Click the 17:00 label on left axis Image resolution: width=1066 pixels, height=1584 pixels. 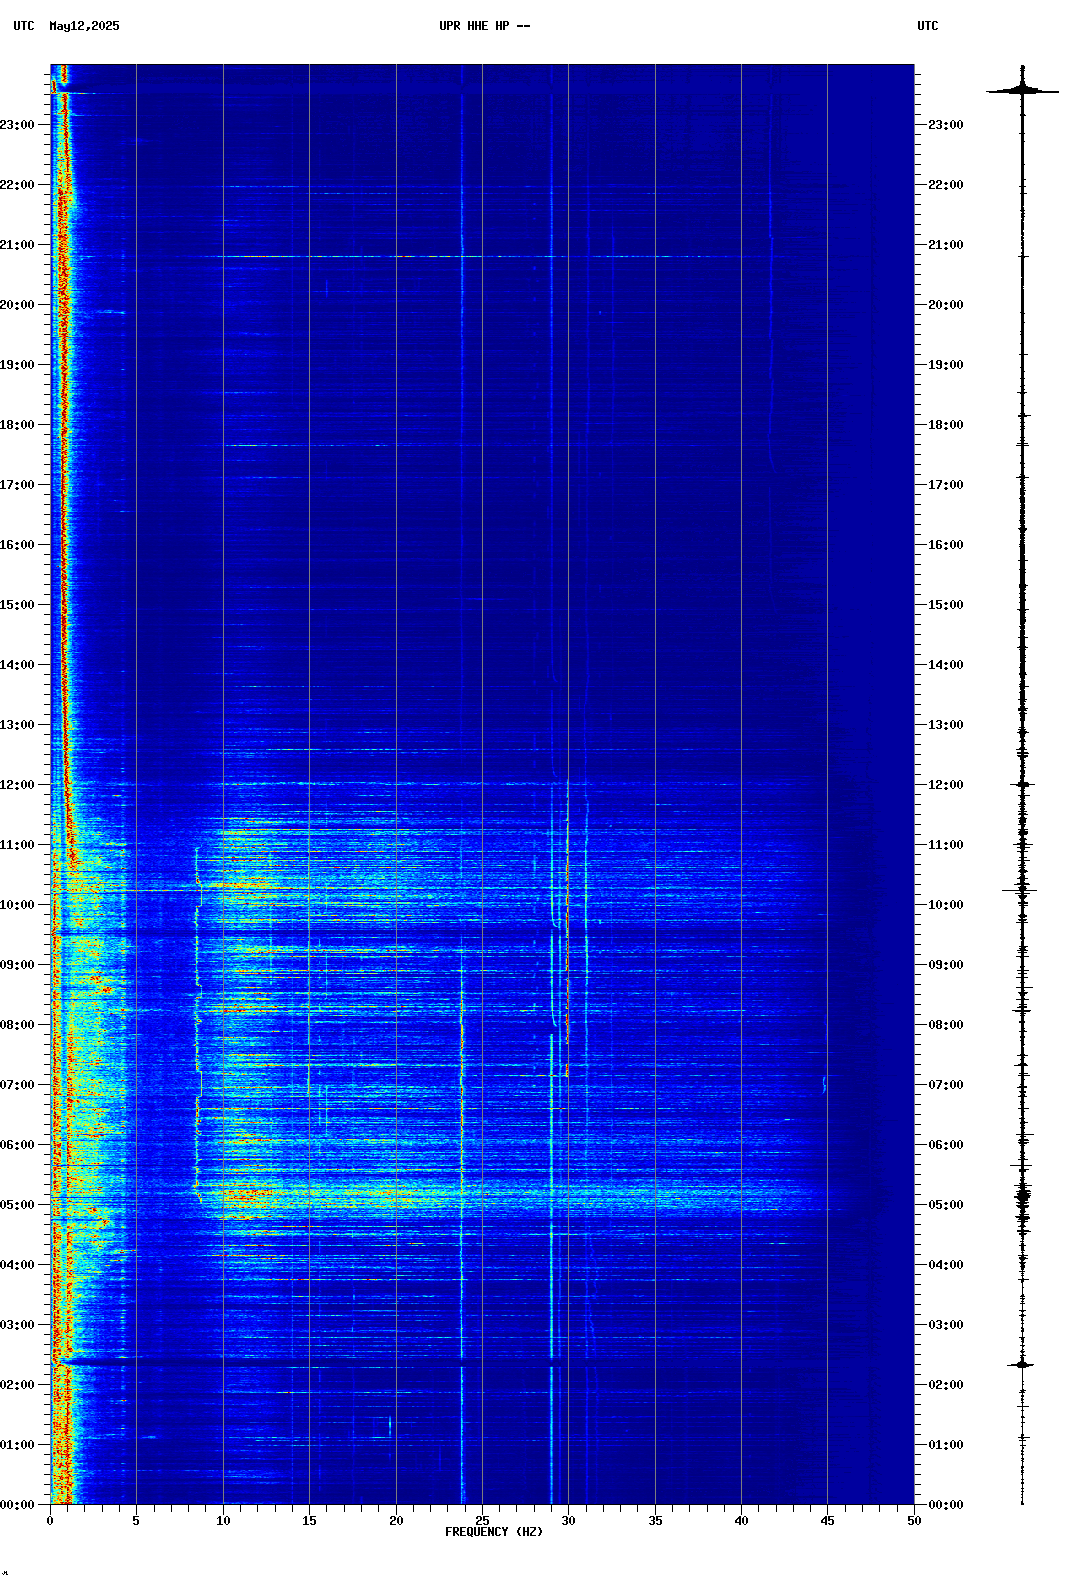(17, 485)
